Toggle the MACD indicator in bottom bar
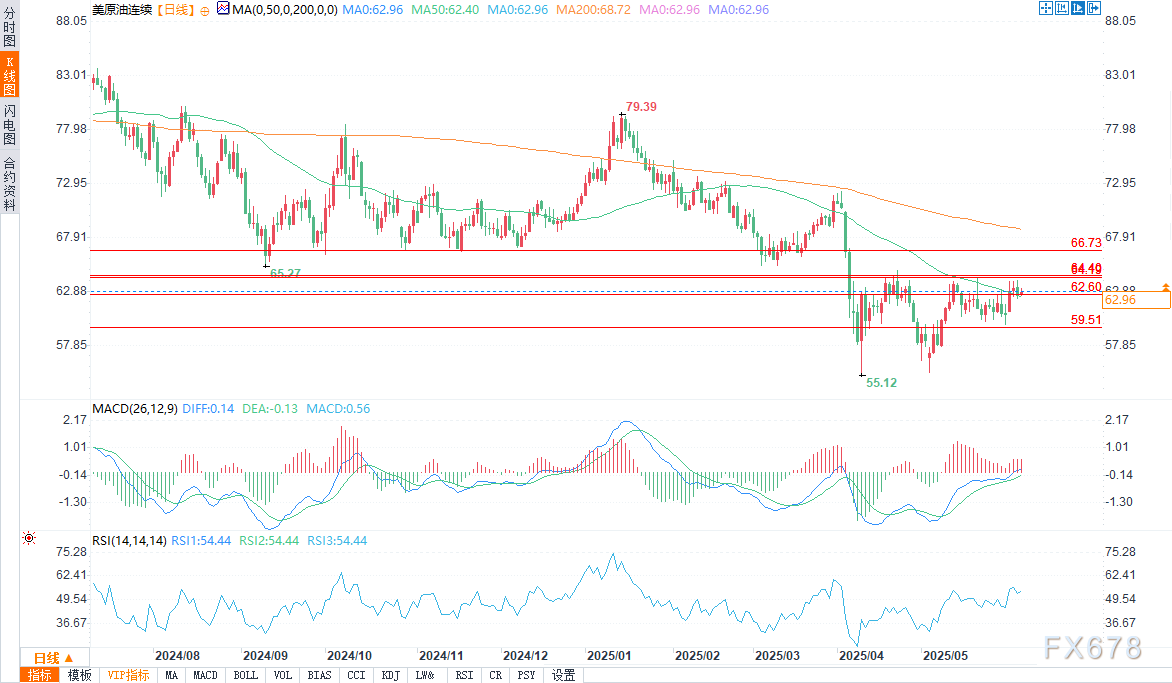 click(x=205, y=675)
